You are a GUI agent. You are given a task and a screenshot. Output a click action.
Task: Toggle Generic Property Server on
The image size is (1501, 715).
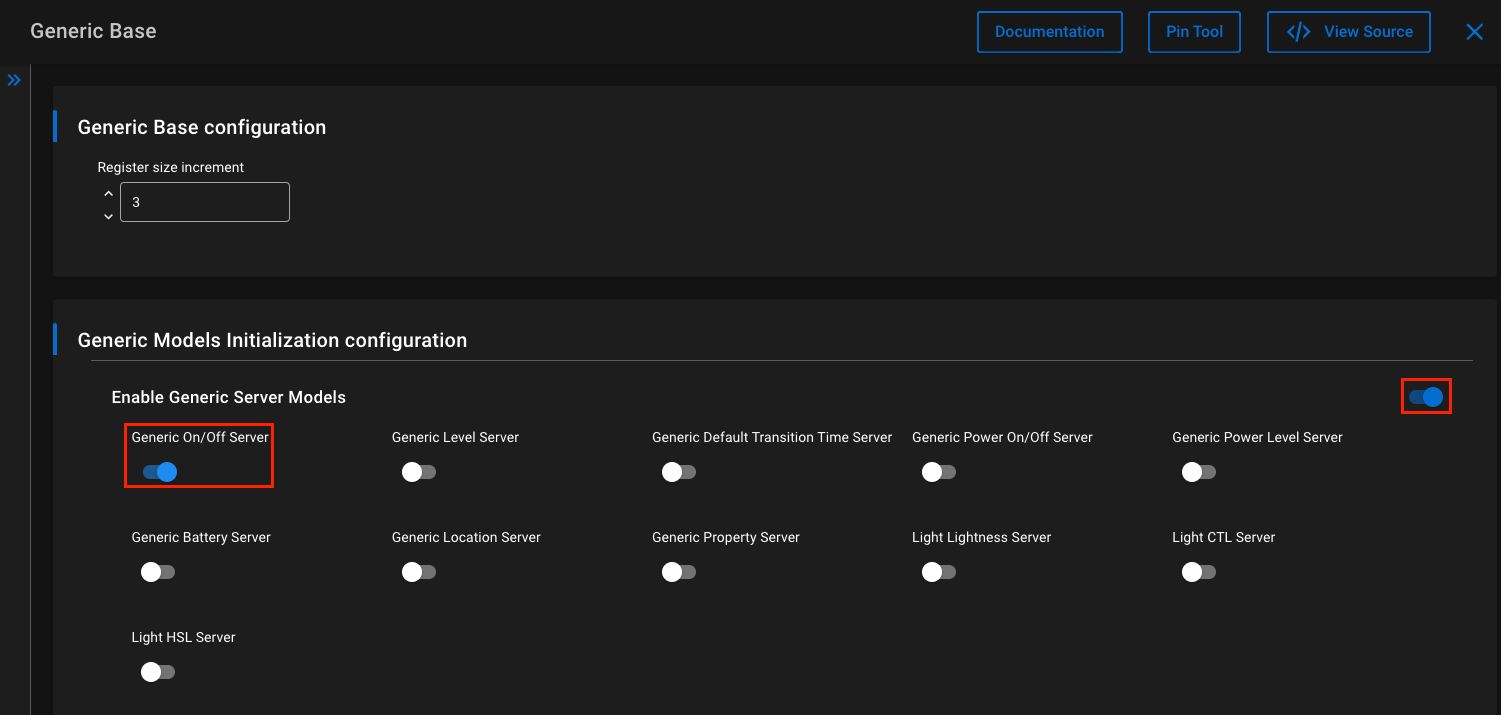click(x=678, y=571)
